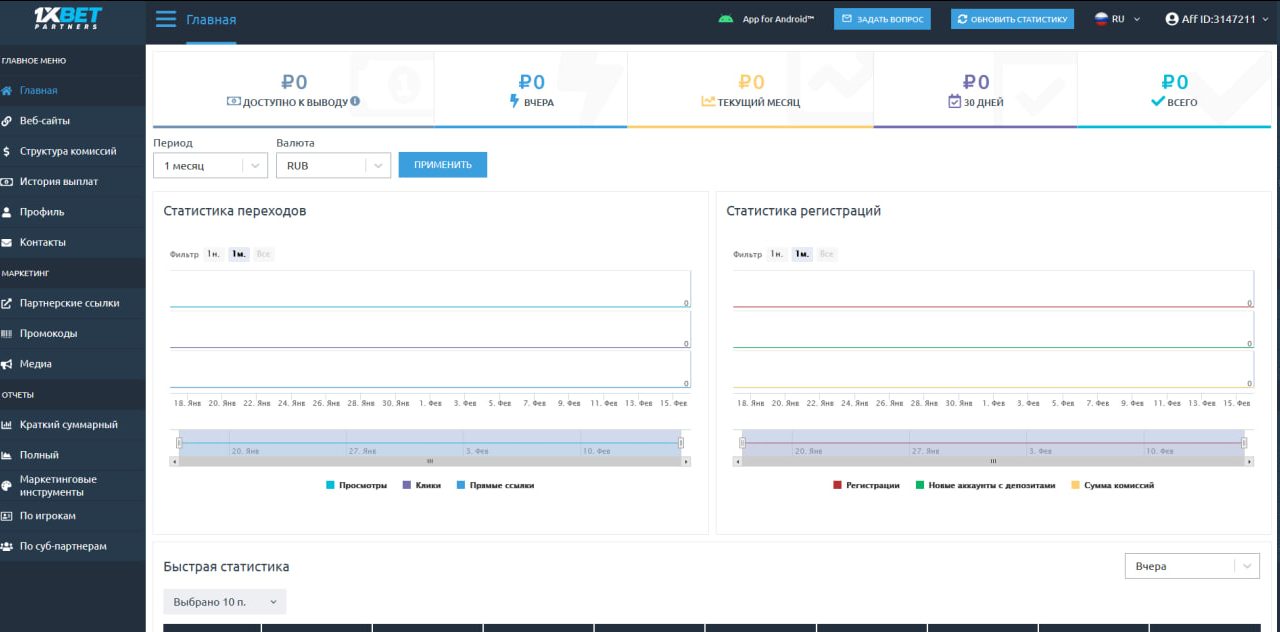1280x632 pixels.
Task: Click the transitions chart range slider
Action: tap(430, 443)
